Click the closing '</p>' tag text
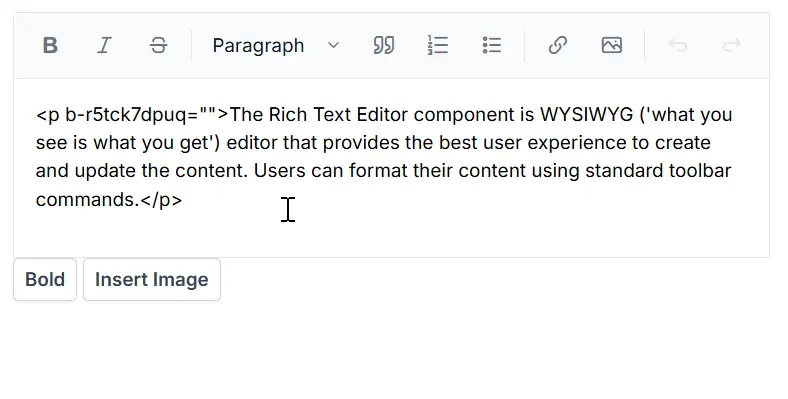The image size is (788, 399). pyautogui.click(x=161, y=200)
